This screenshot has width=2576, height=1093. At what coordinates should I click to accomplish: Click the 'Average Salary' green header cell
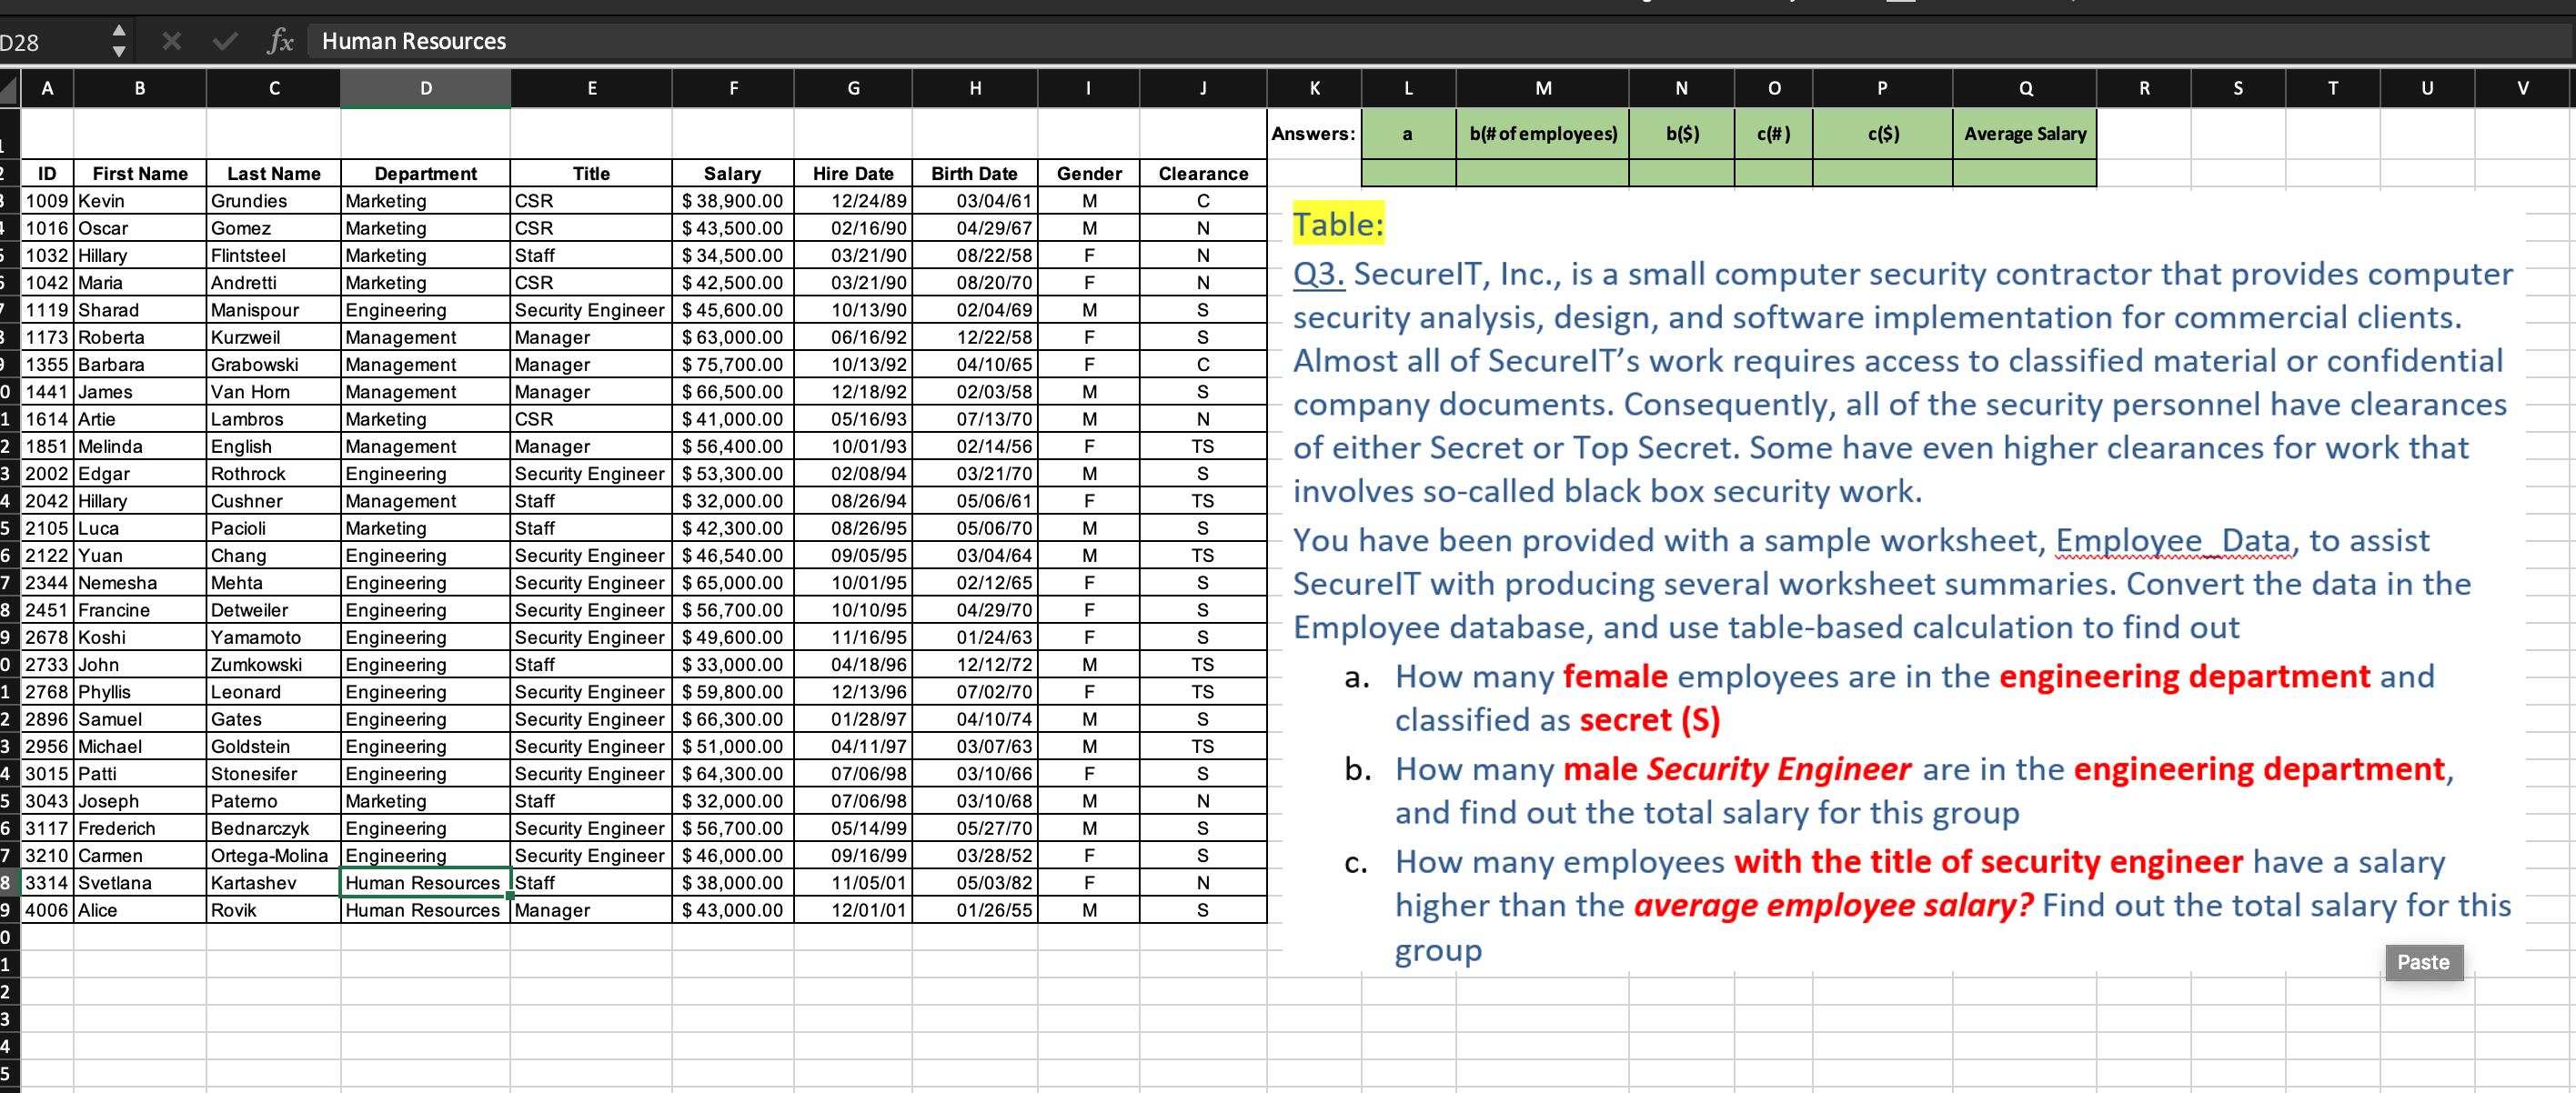point(2024,134)
